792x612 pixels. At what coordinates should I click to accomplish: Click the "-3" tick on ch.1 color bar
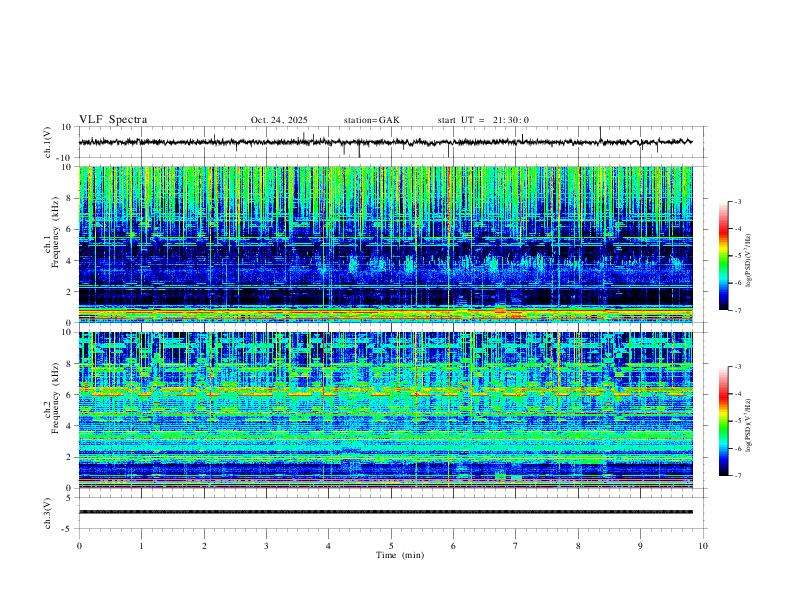pyautogui.click(x=737, y=201)
